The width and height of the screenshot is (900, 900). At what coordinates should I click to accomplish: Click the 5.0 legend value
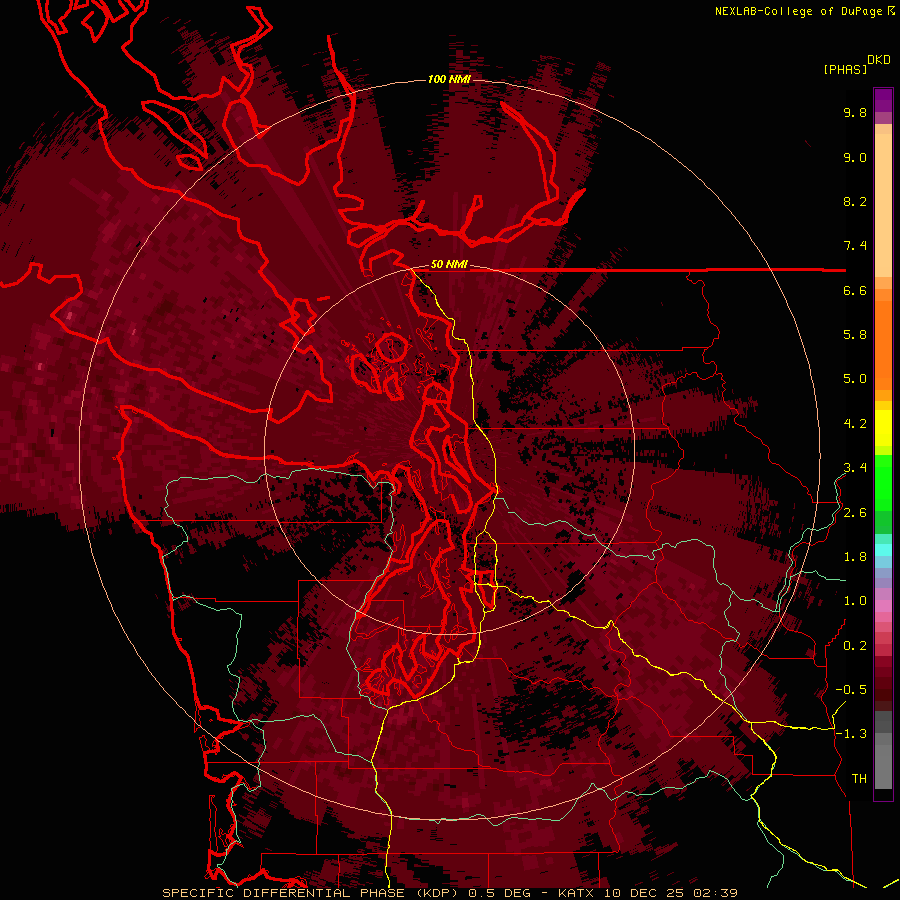click(x=855, y=379)
